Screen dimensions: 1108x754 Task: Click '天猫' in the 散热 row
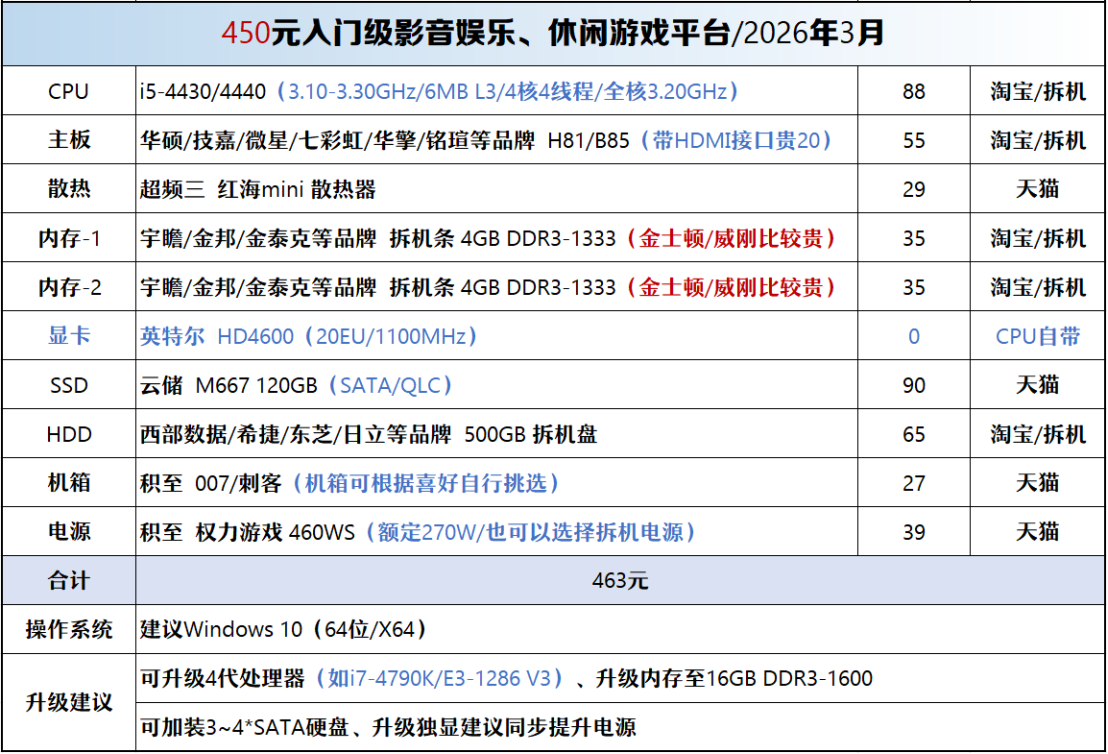click(1038, 189)
